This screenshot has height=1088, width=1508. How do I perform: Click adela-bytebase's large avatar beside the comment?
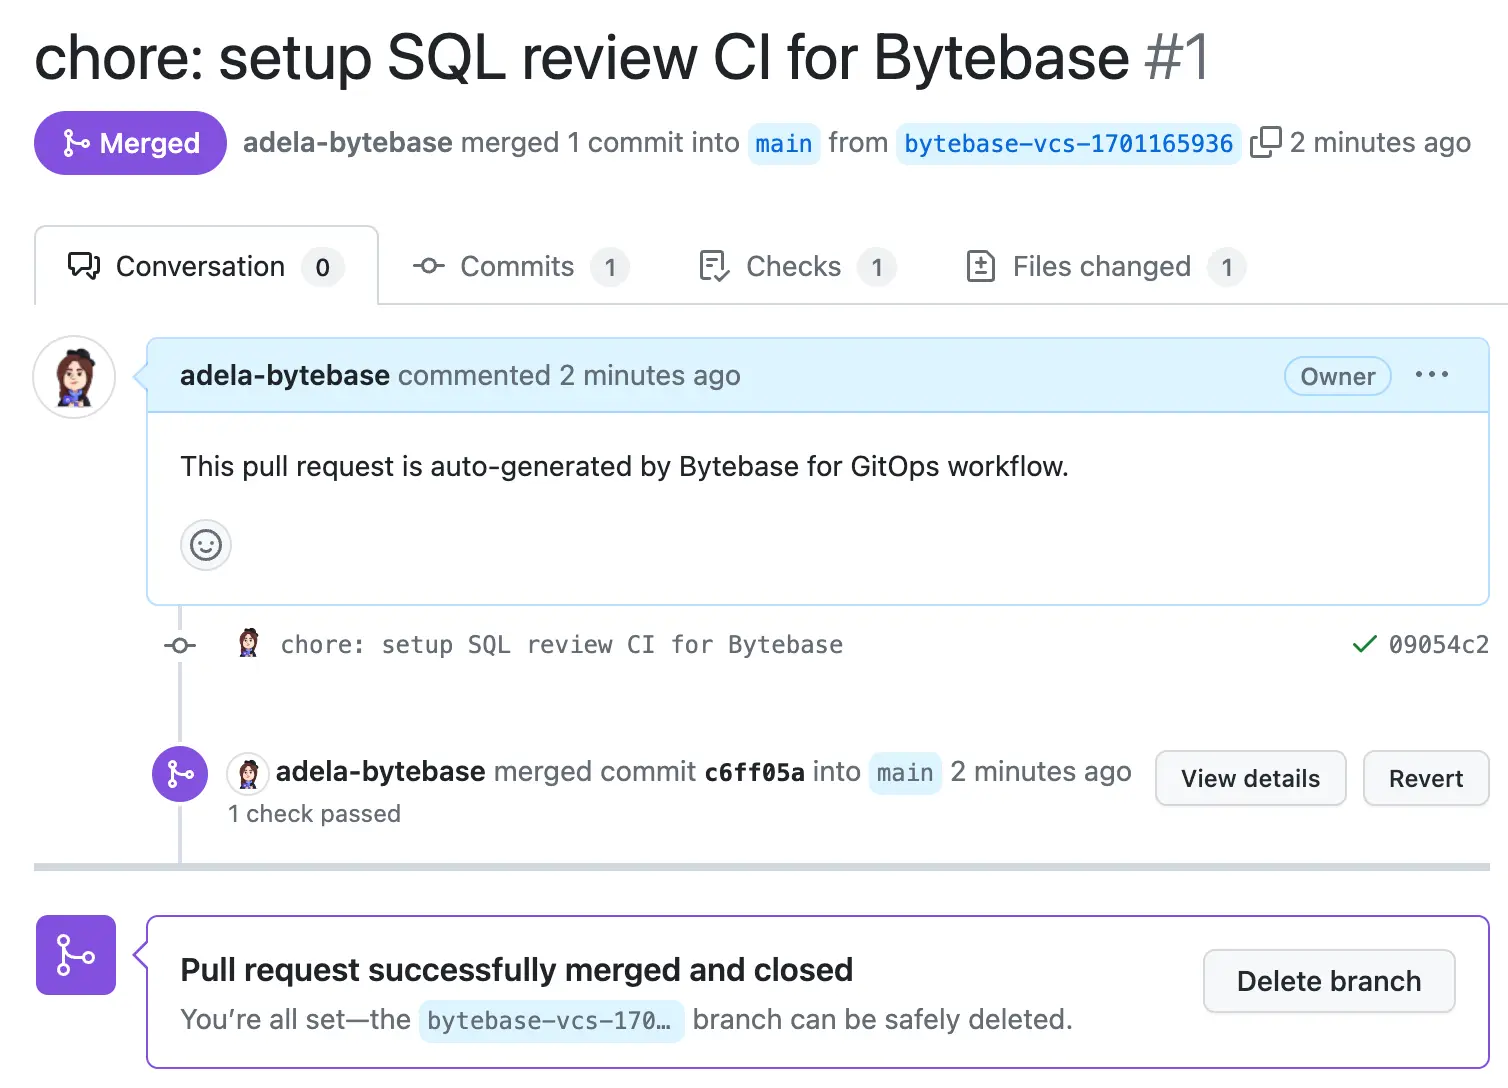[x=74, y=377]
